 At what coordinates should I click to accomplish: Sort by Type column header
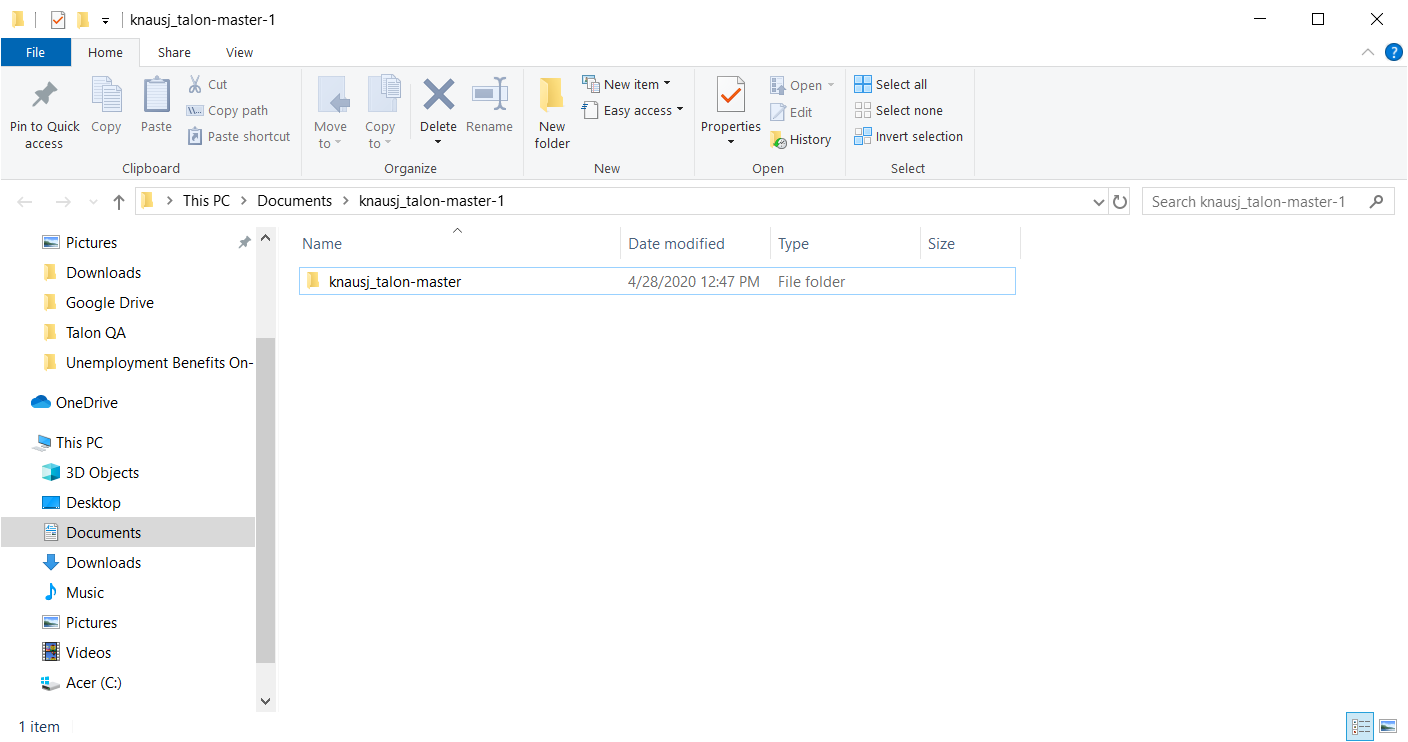(x=845, y=244)
